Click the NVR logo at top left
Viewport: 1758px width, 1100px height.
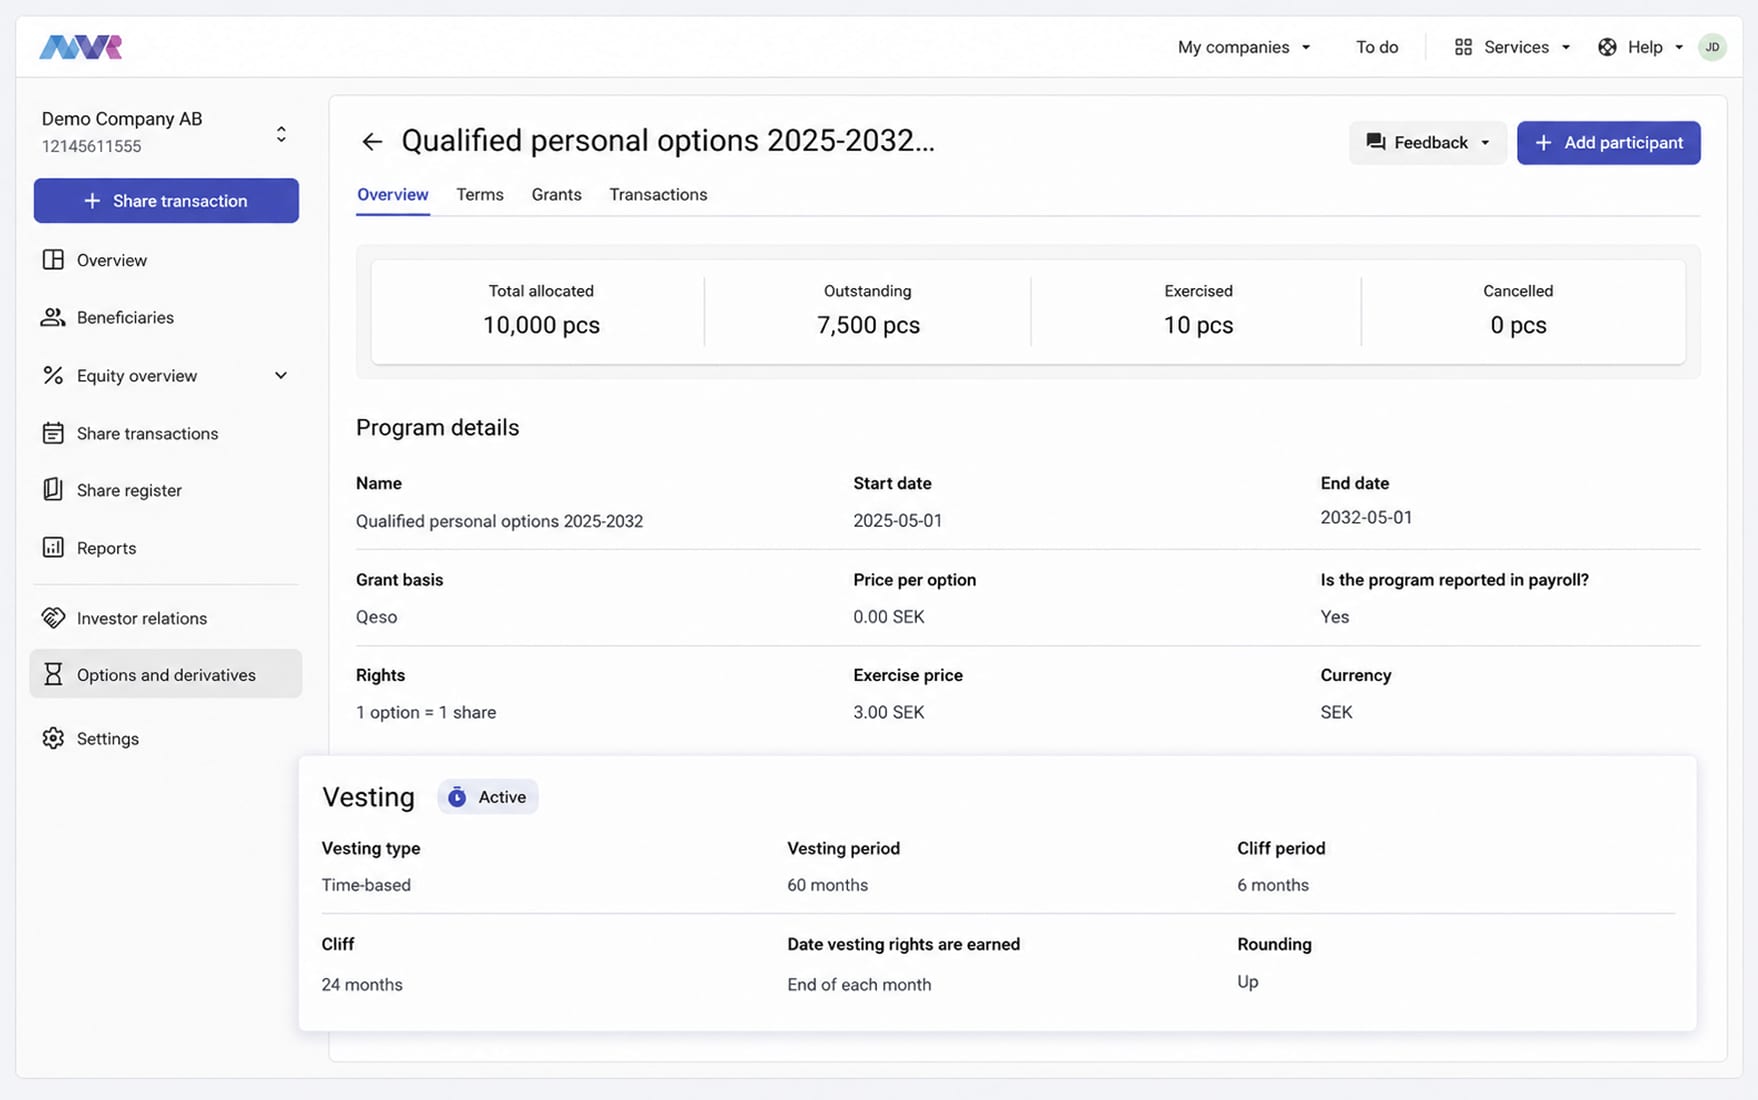pos(81,47)
